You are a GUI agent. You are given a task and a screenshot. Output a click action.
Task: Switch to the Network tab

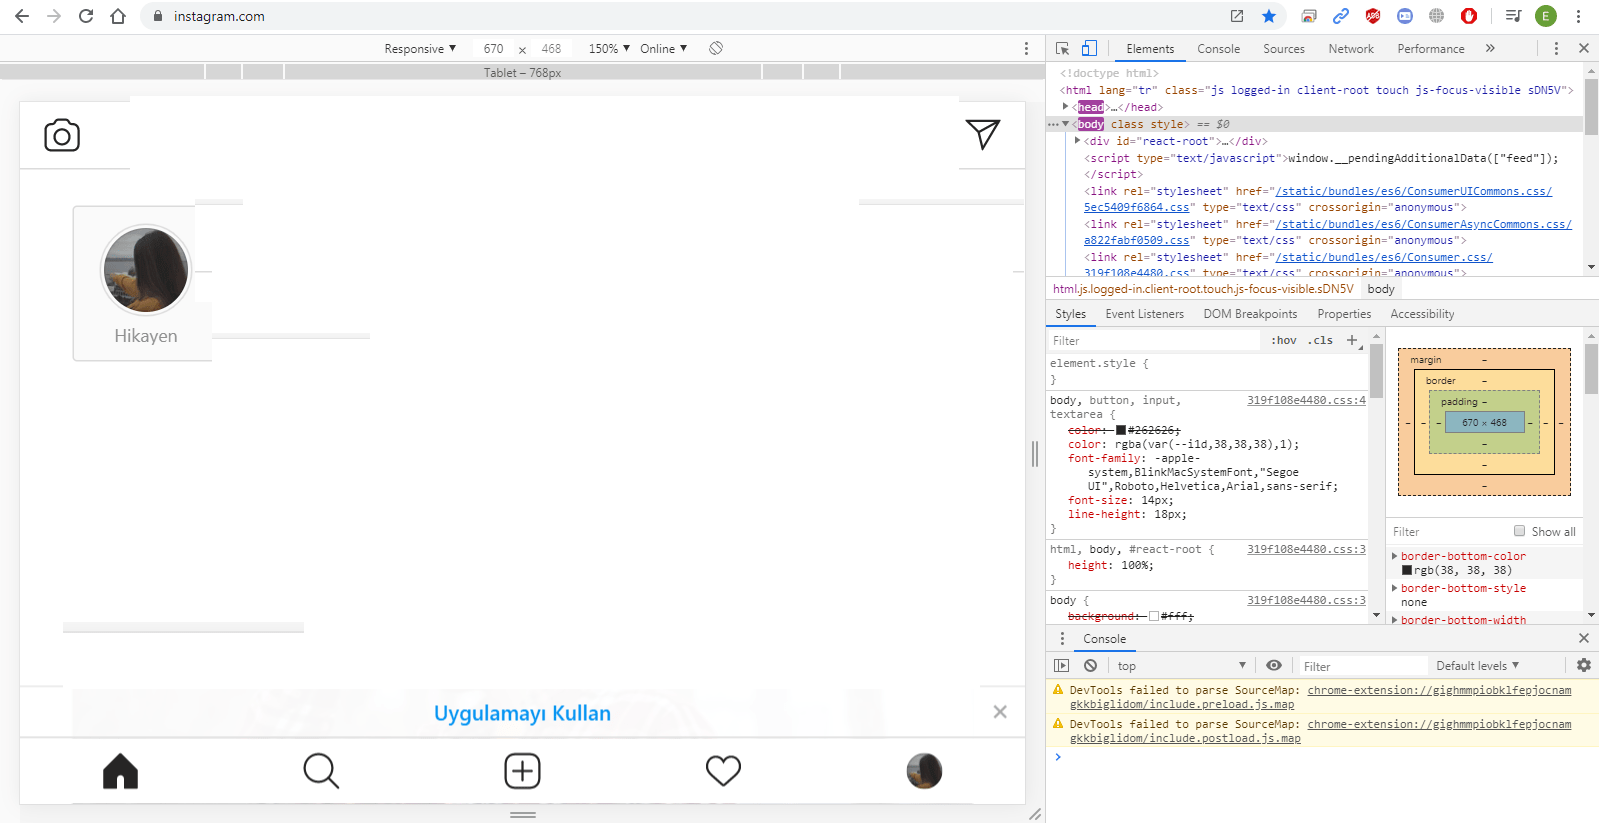coord(1351,48)
